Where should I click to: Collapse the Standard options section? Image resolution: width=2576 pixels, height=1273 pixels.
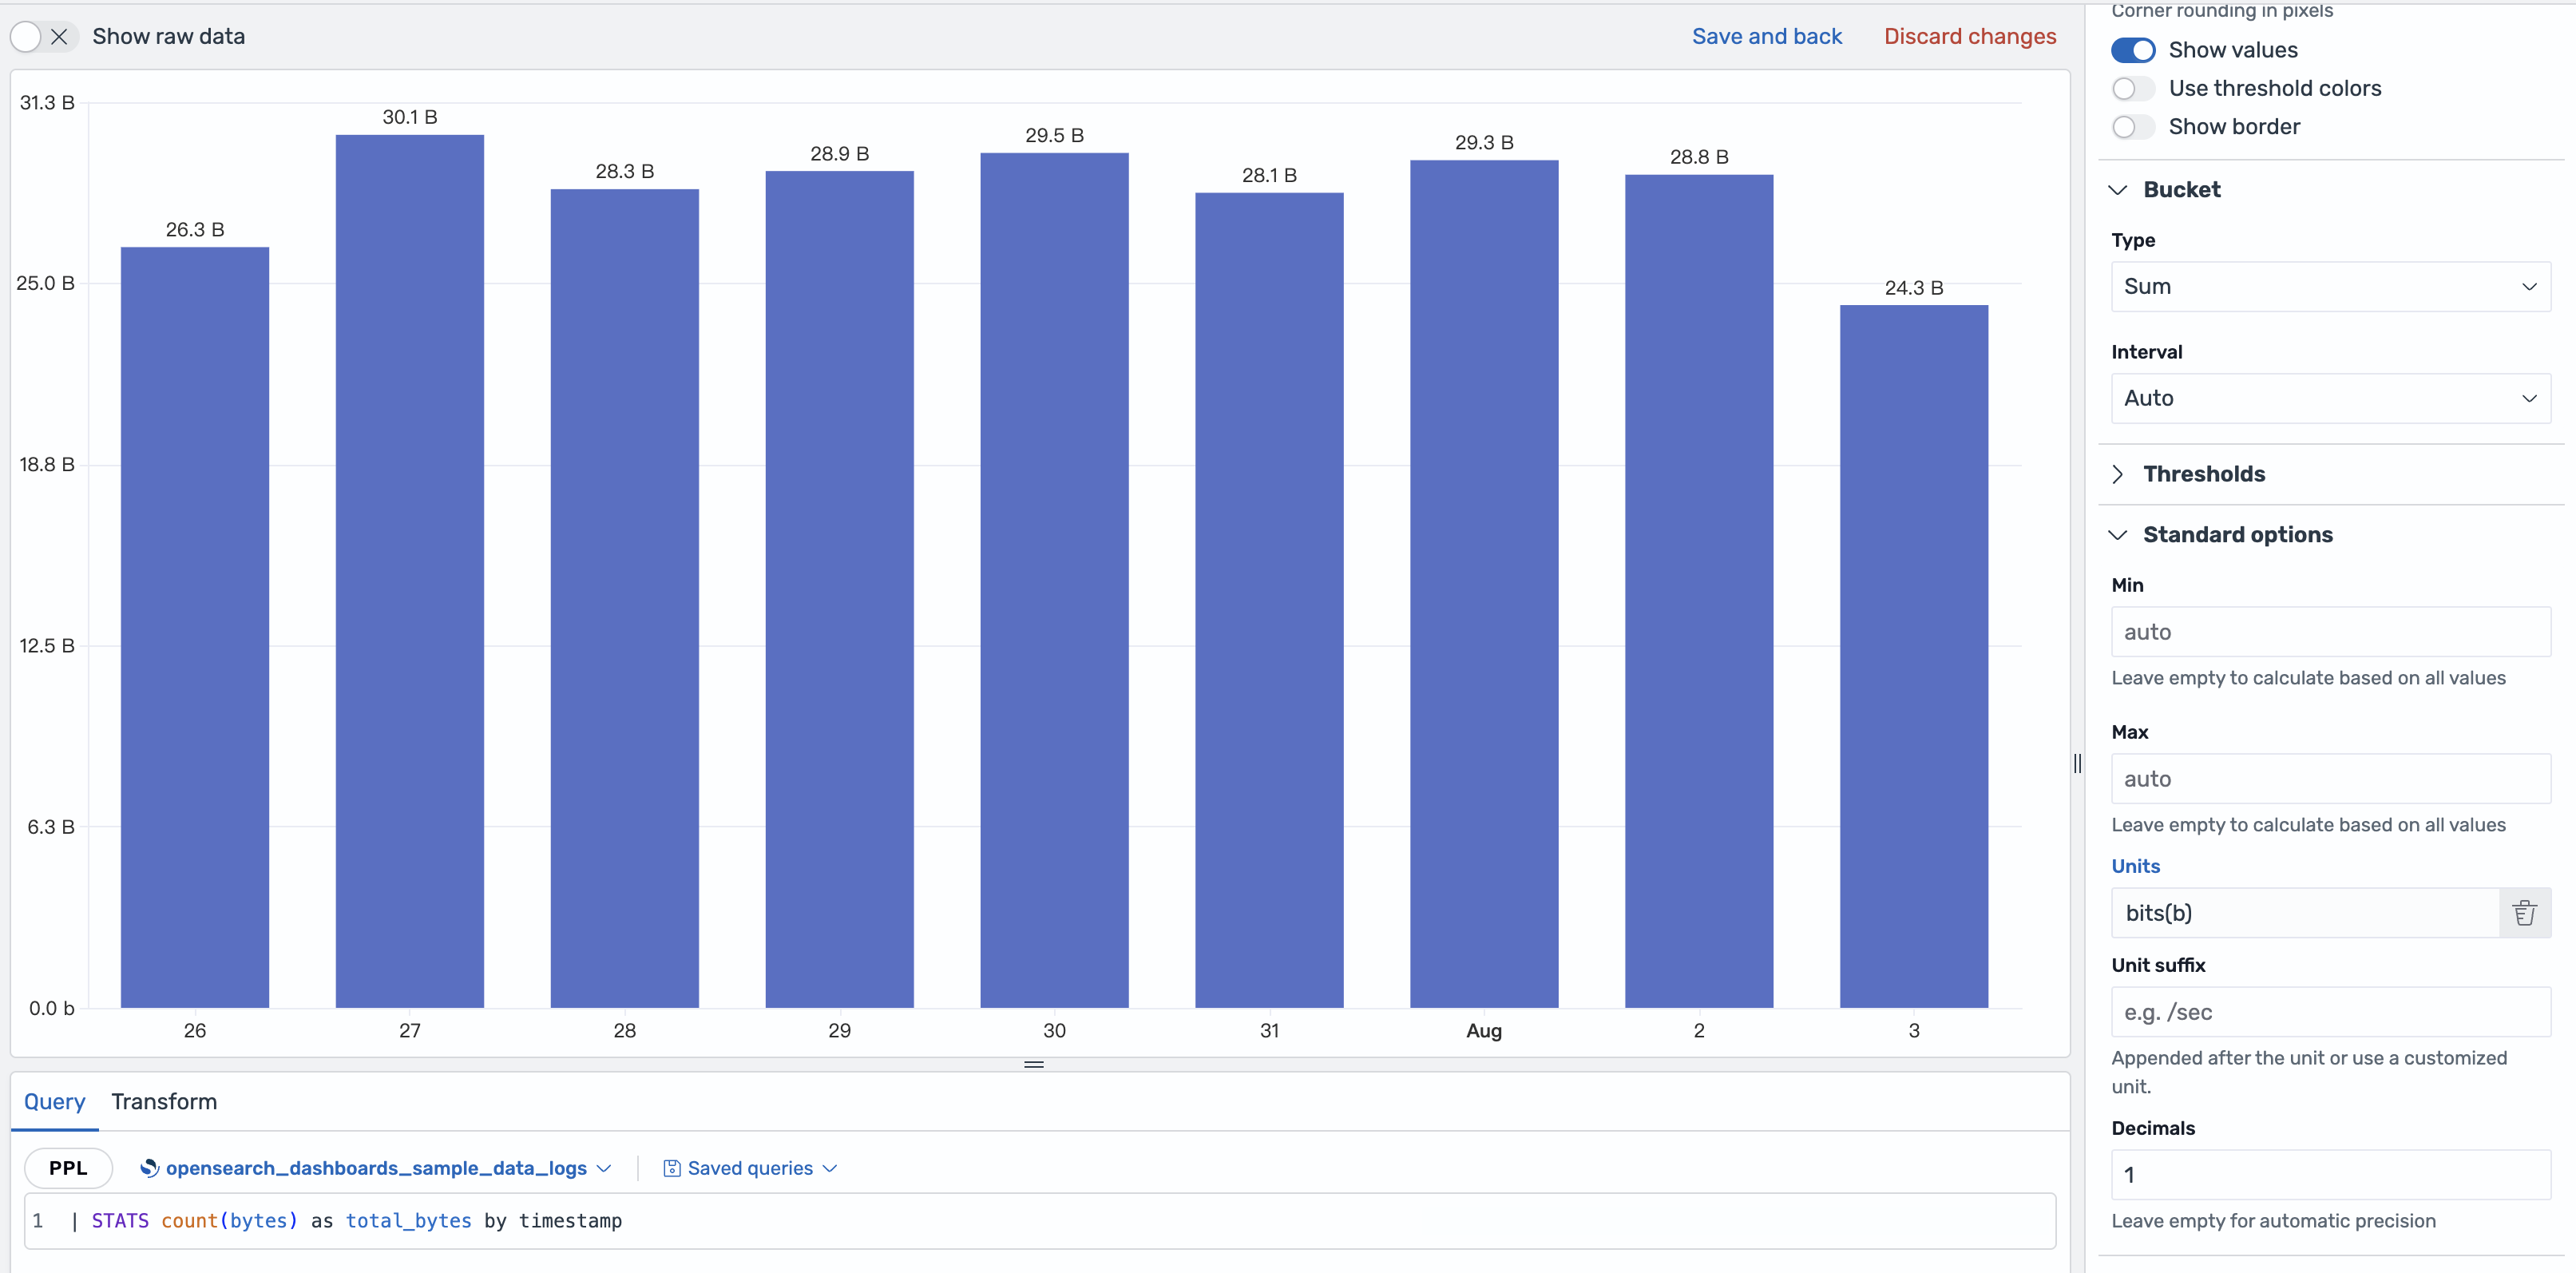[2221, 535]
